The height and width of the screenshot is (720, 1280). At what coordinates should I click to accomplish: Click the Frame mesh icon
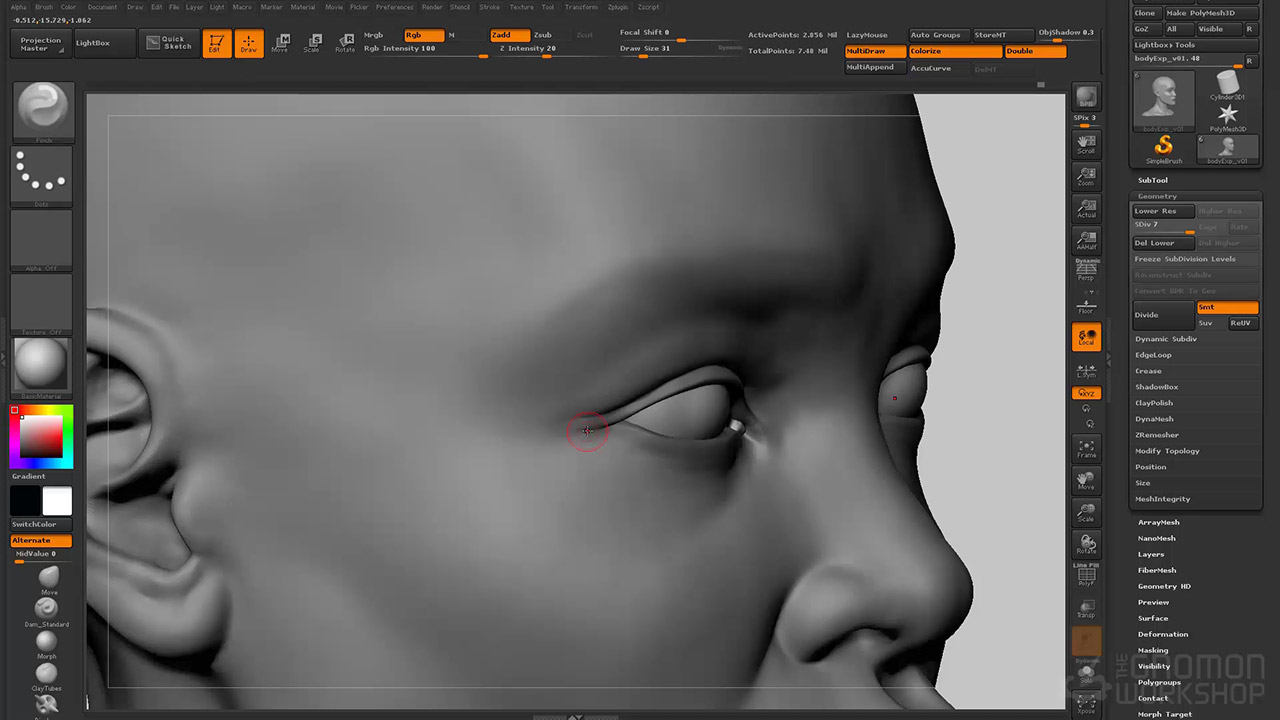click(x=1086, y=449)
